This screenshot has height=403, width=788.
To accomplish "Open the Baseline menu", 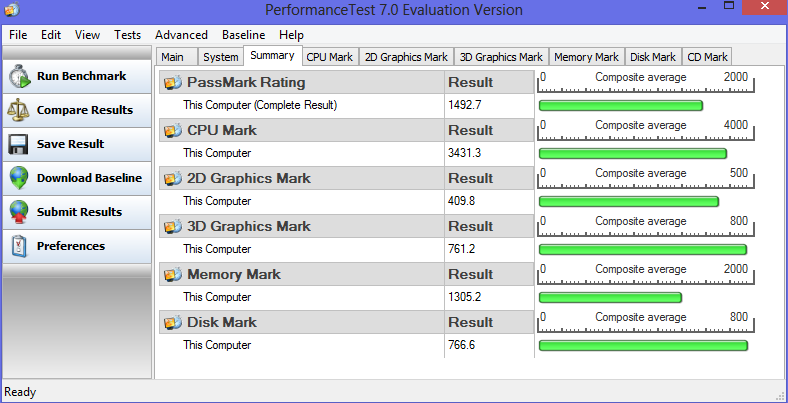I will pyautogui.click(x=244, y=35).
